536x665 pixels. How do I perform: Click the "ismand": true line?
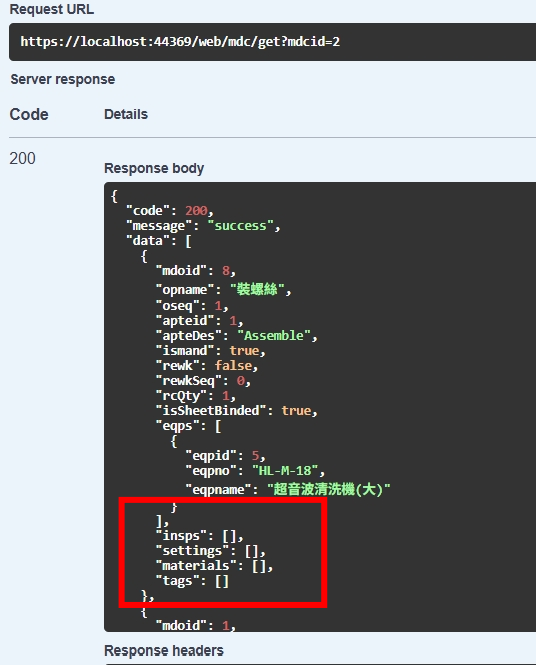(210, 351)
